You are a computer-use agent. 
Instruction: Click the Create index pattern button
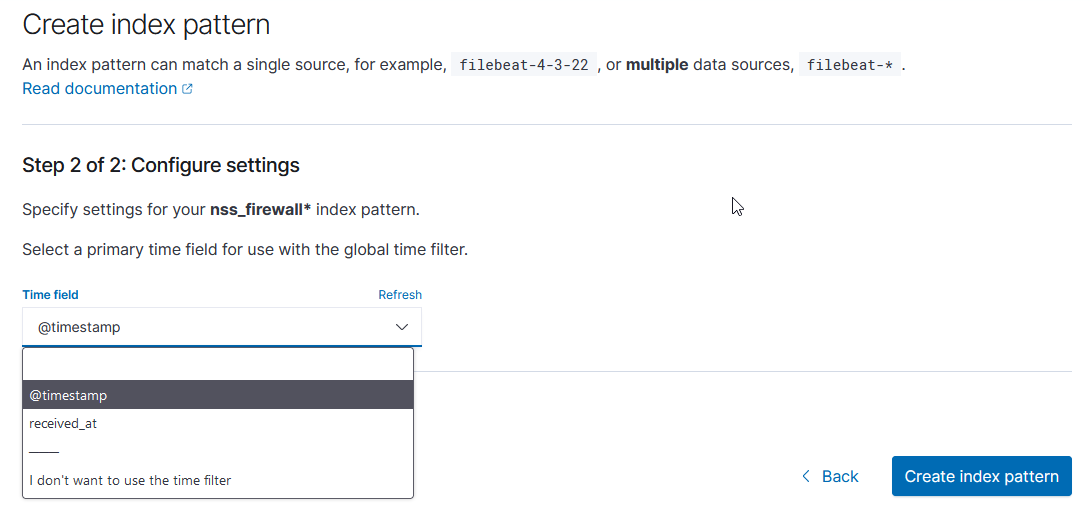pos(981,476)
